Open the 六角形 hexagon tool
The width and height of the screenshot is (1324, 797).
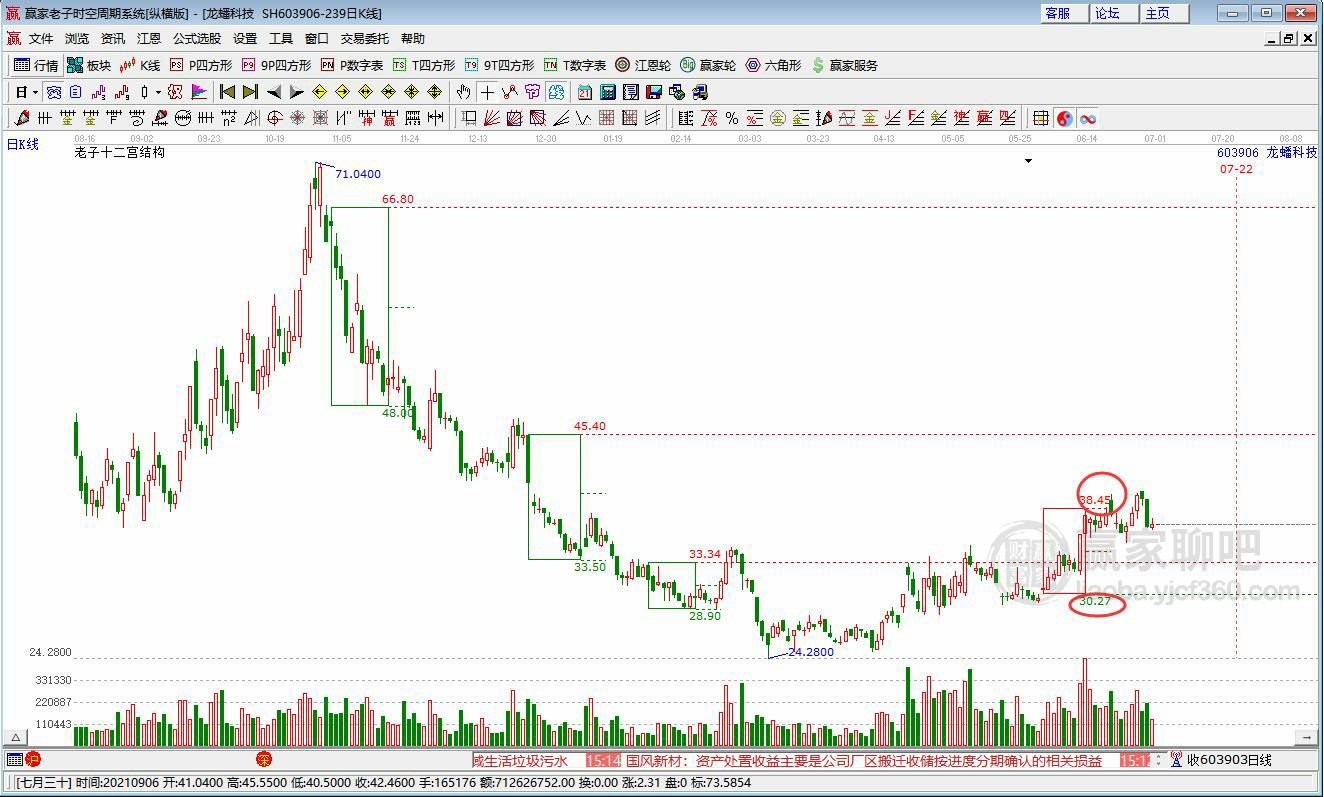[773, 65]
